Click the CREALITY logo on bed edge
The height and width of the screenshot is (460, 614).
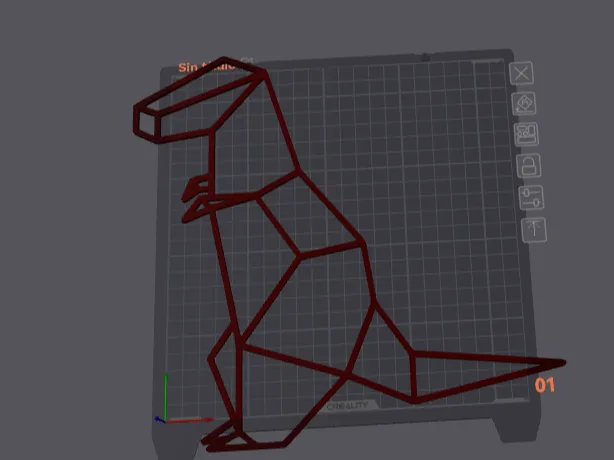347,406
